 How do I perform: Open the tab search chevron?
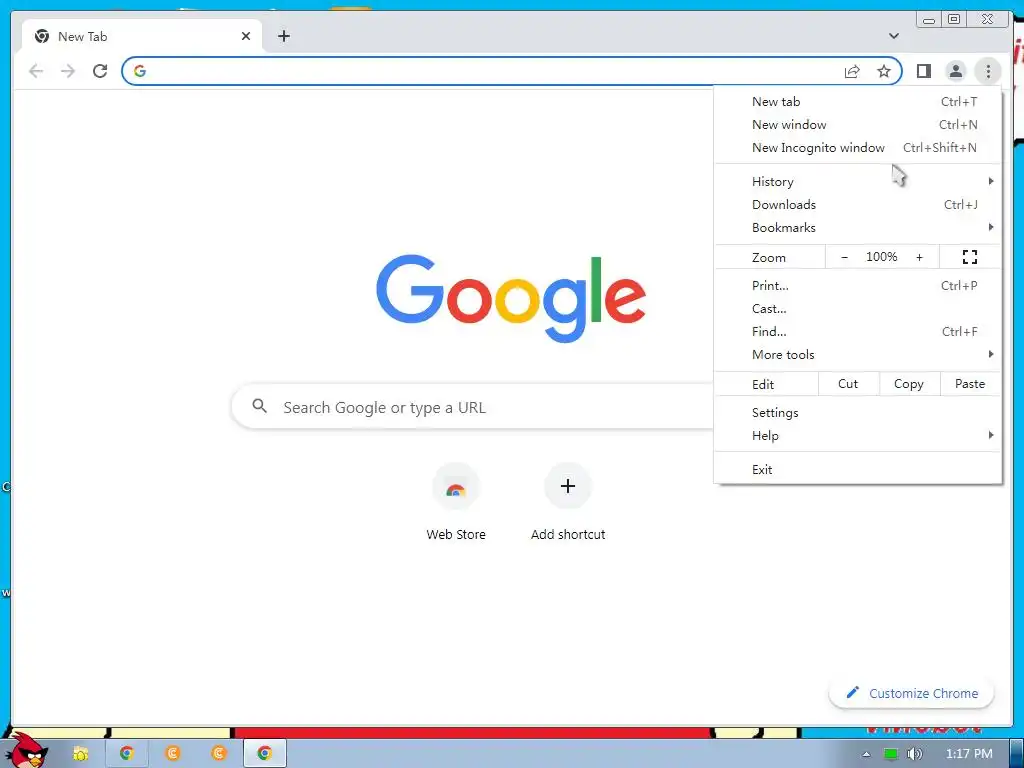(x=894, y=36)
